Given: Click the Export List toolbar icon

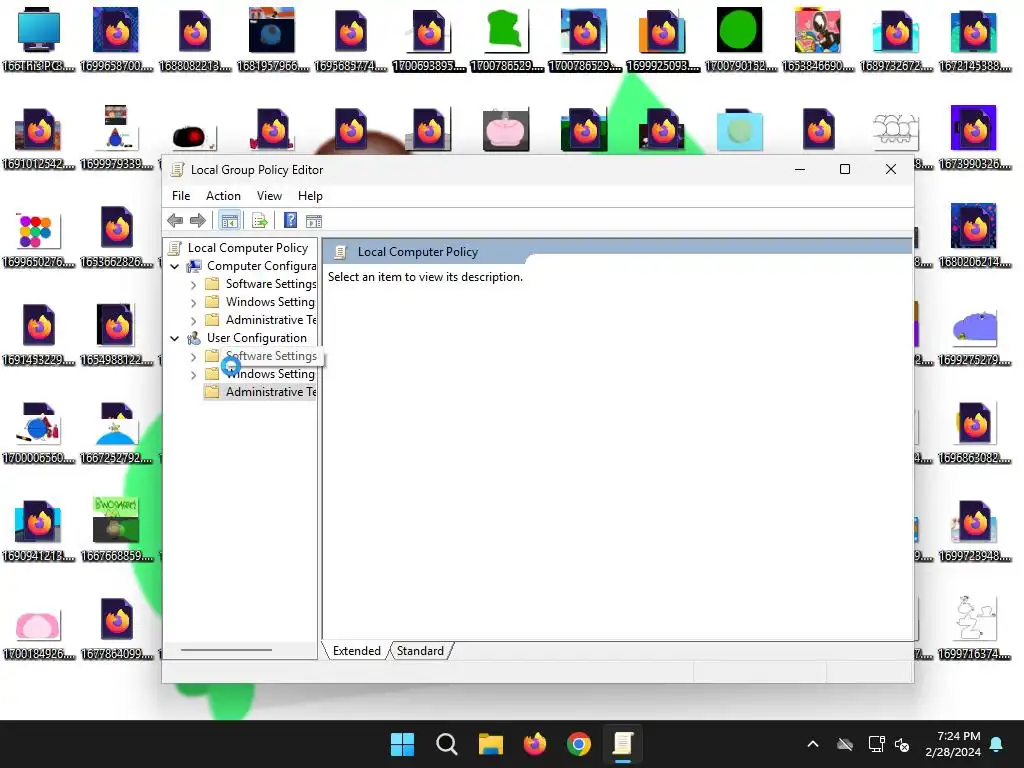Looking at the screenshot, I should (x=259, y=221).
